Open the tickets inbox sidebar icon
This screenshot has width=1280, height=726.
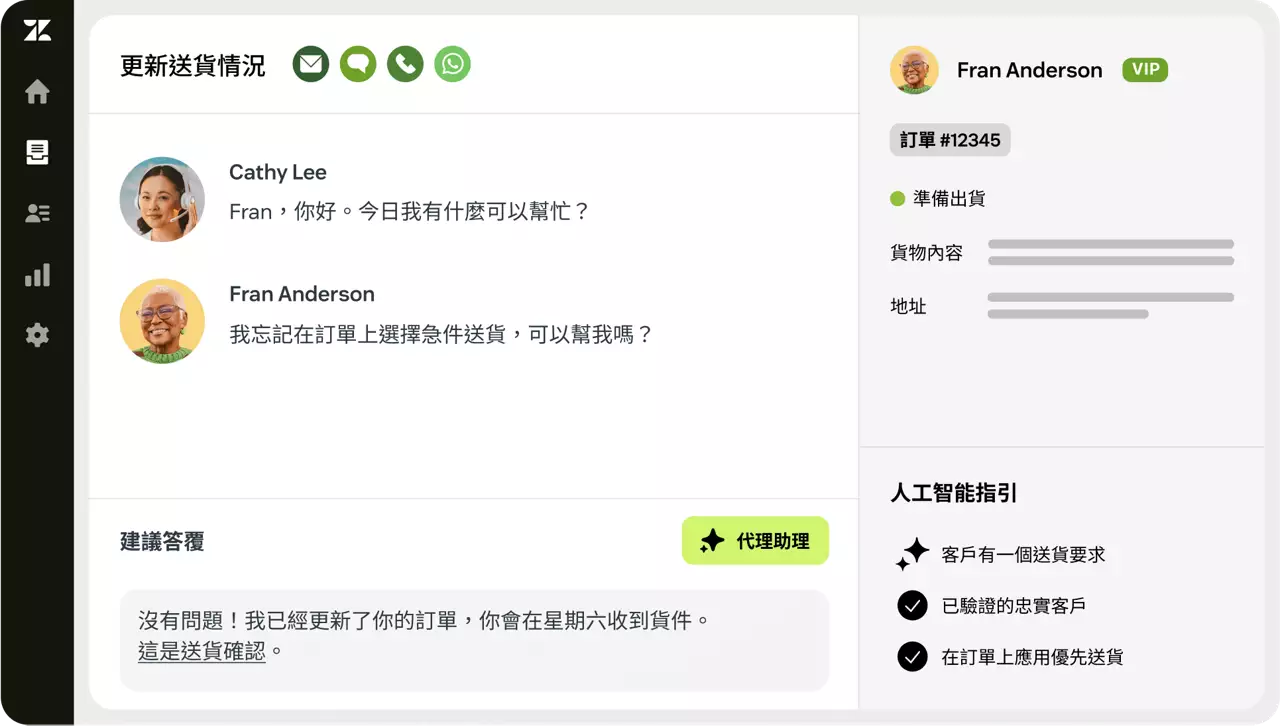tap(37, 153)
